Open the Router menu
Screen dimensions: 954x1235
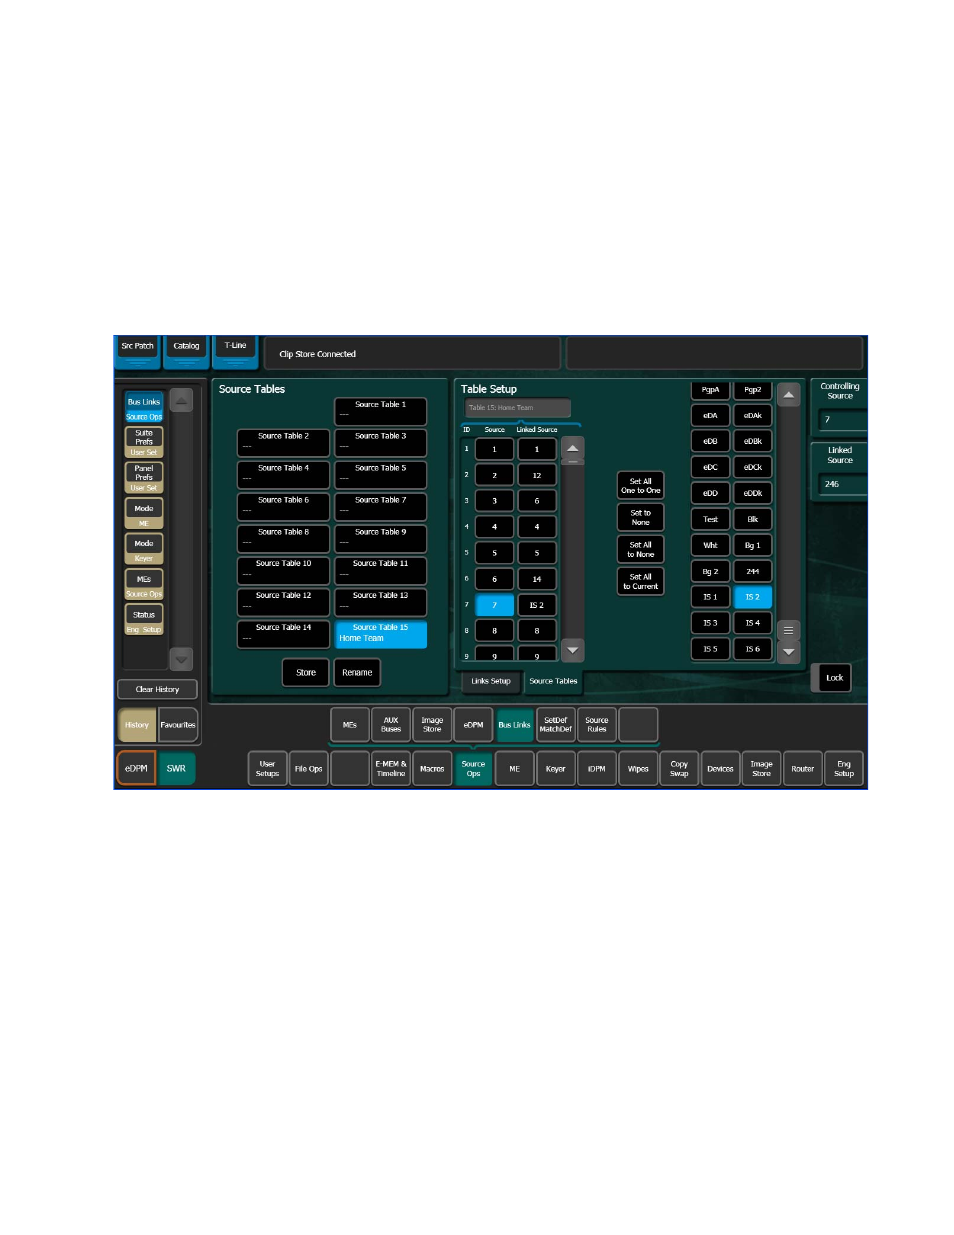tap(803, 769)
